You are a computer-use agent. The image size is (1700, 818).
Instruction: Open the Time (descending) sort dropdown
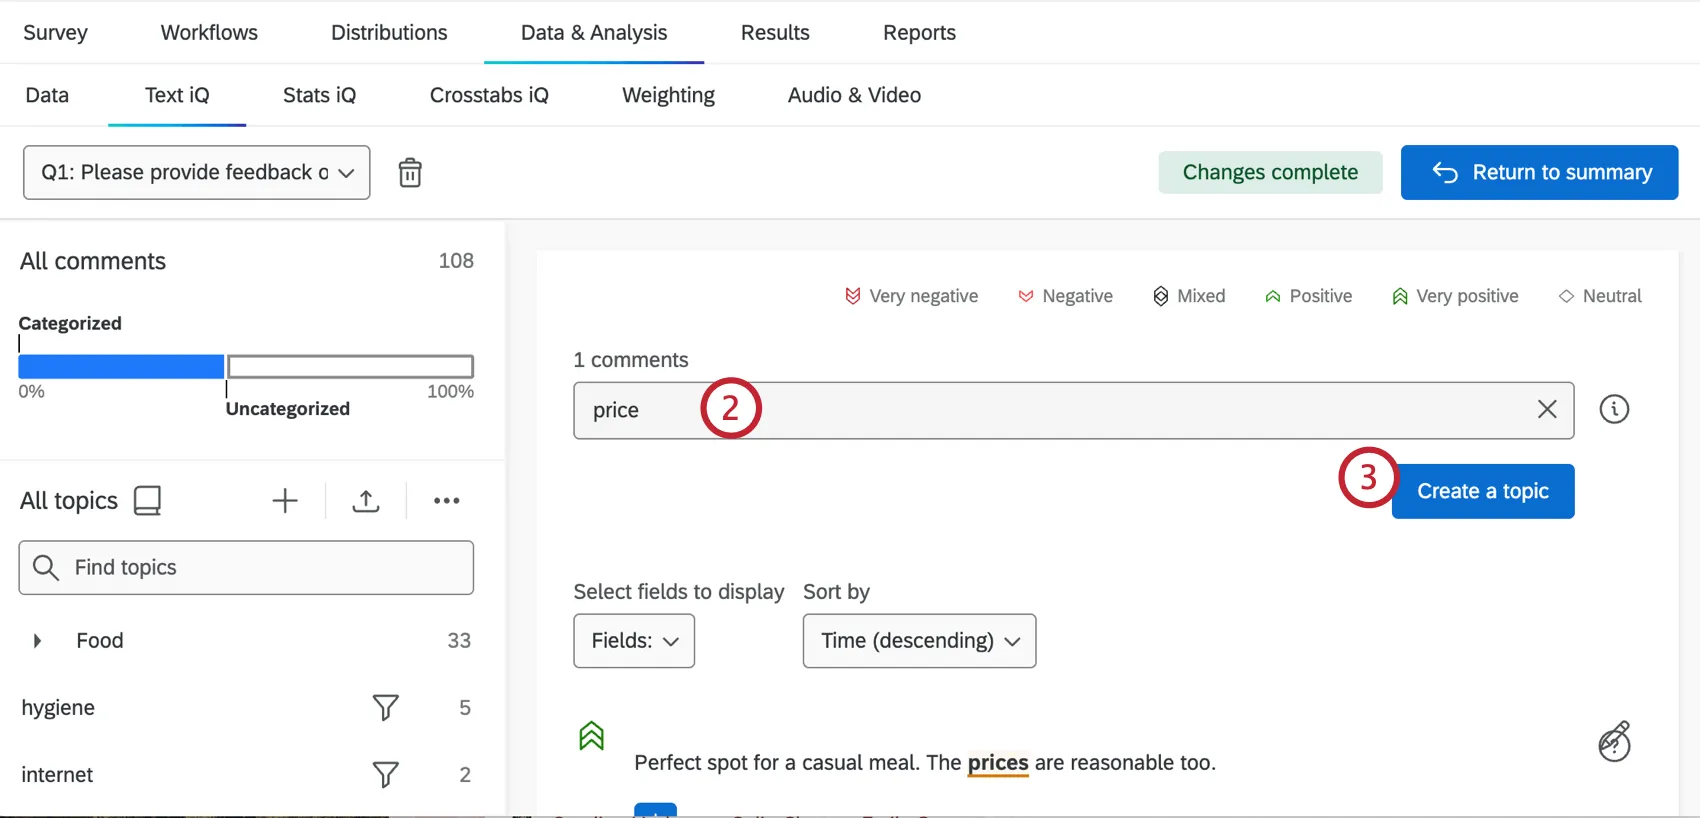pyautogui.click(x=919, y=641)
